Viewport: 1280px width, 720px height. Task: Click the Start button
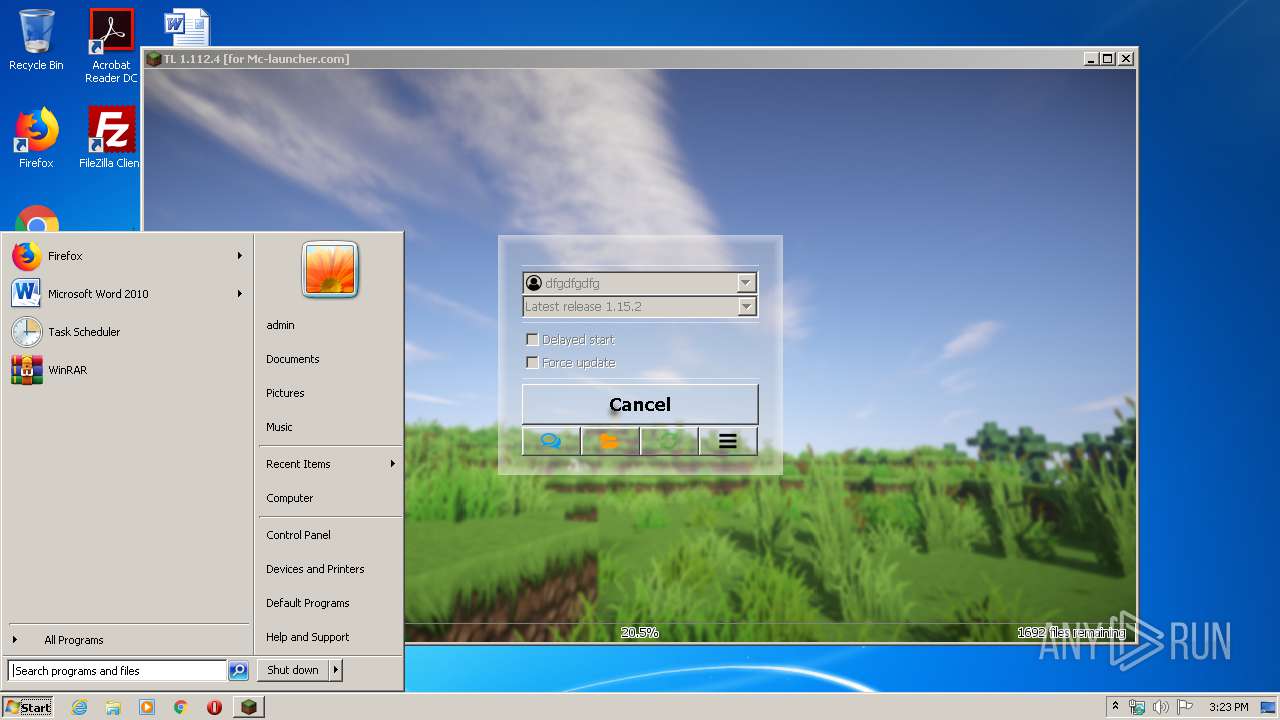pyautogui.click(x=28, y=707)
